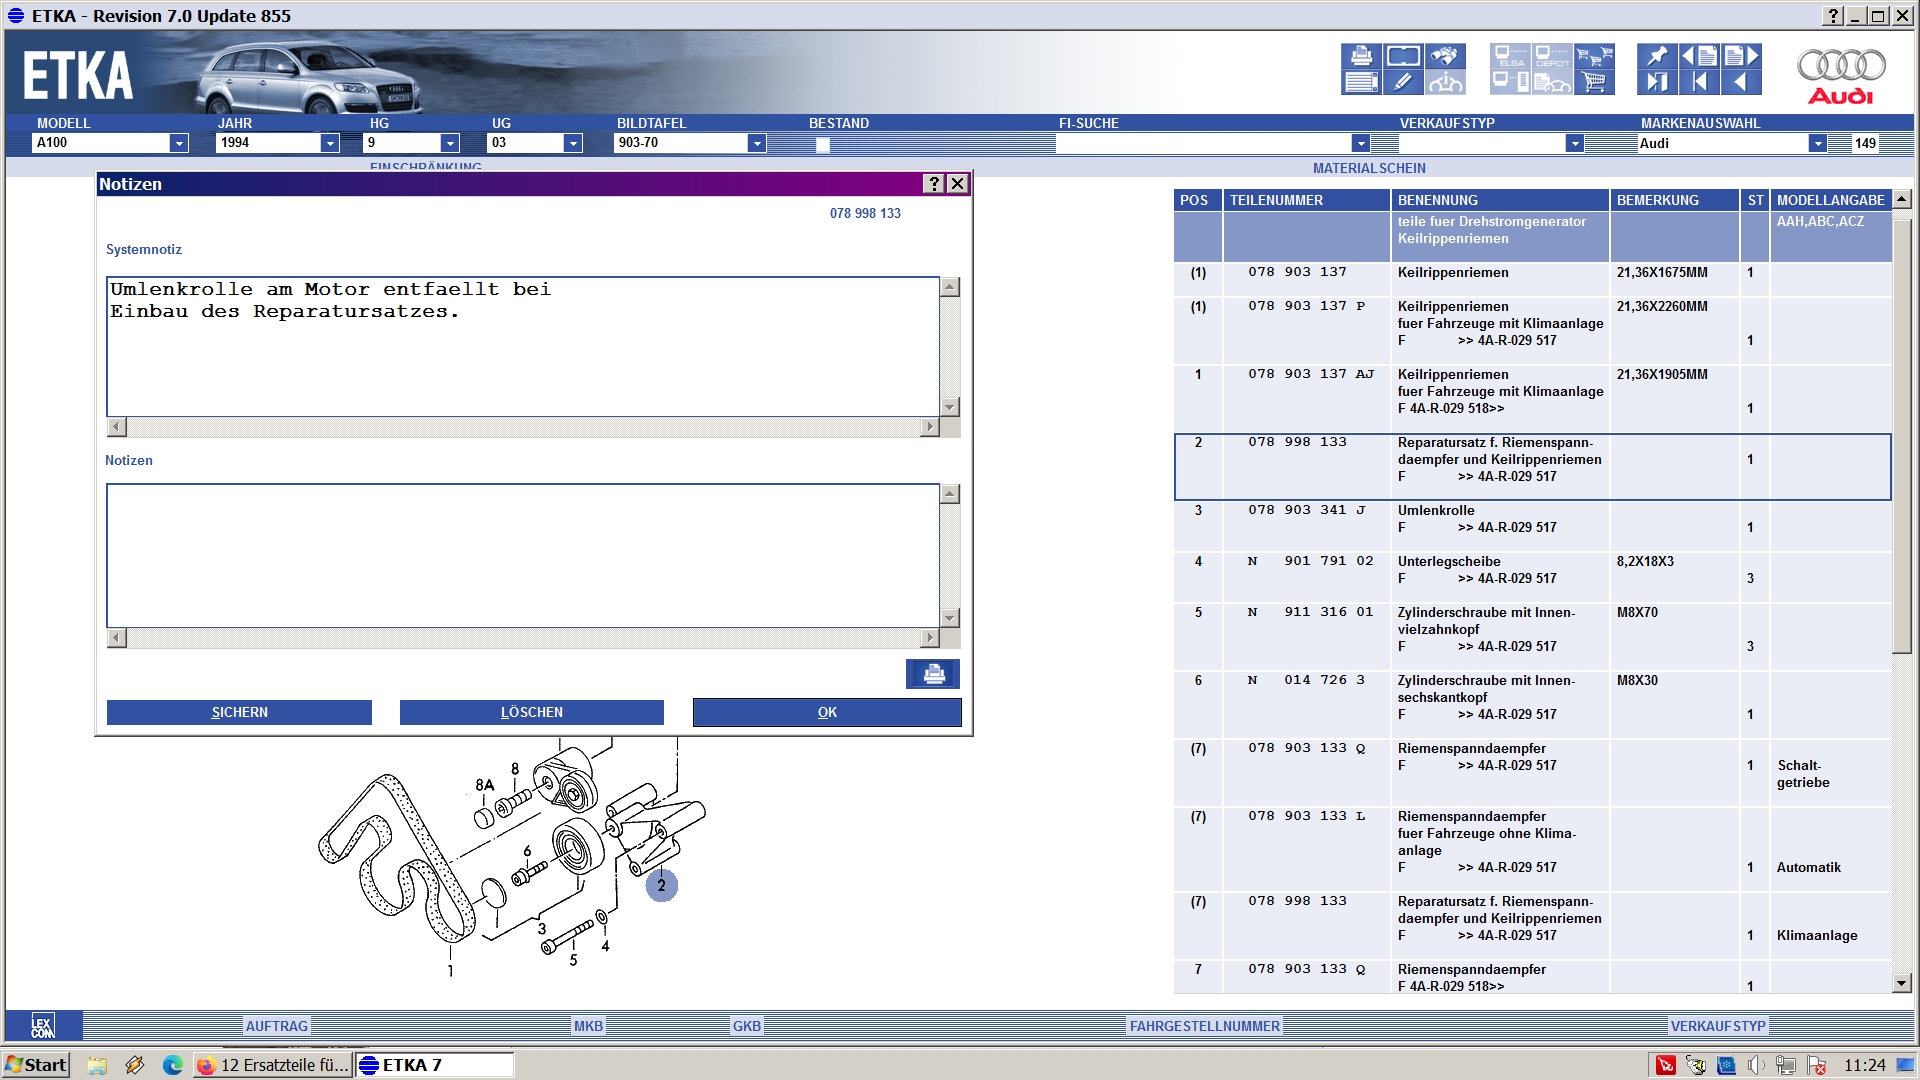Open the binoculars search tool
Image resolution: width=1920 pixels, height=1080 pixels.
pos(1444,56)
